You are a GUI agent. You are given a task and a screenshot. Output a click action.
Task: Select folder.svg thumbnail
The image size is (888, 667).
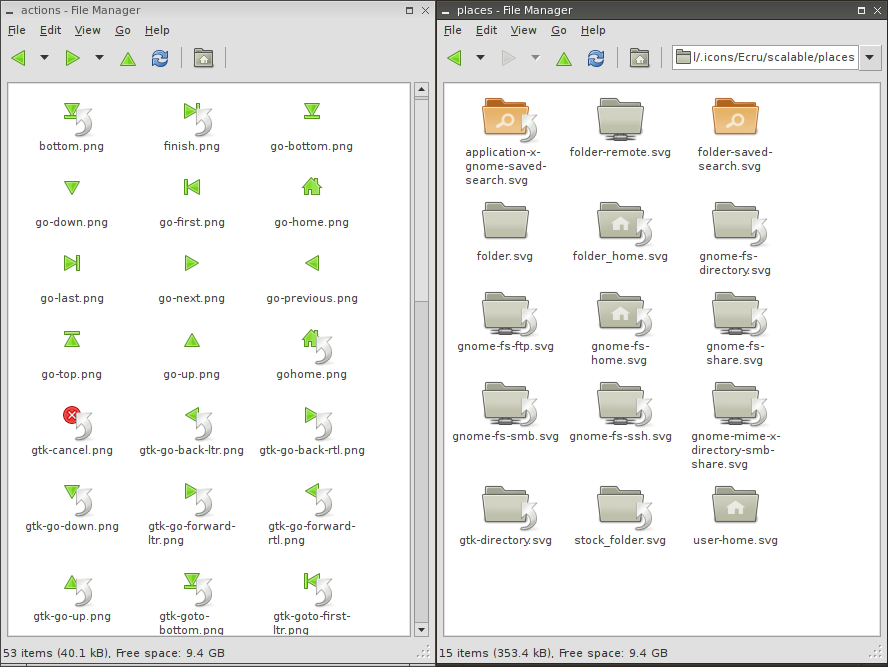(x=505, y=220)
